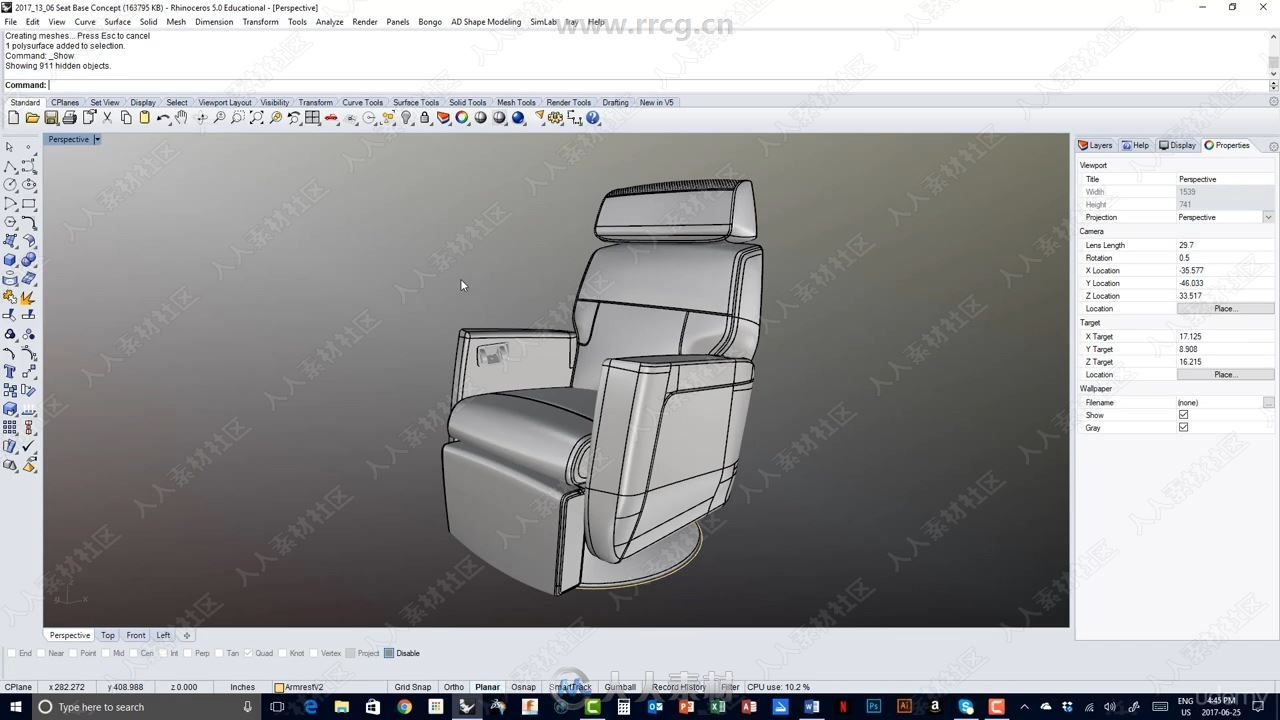Toggle Record History in status bar

[679, 687]
